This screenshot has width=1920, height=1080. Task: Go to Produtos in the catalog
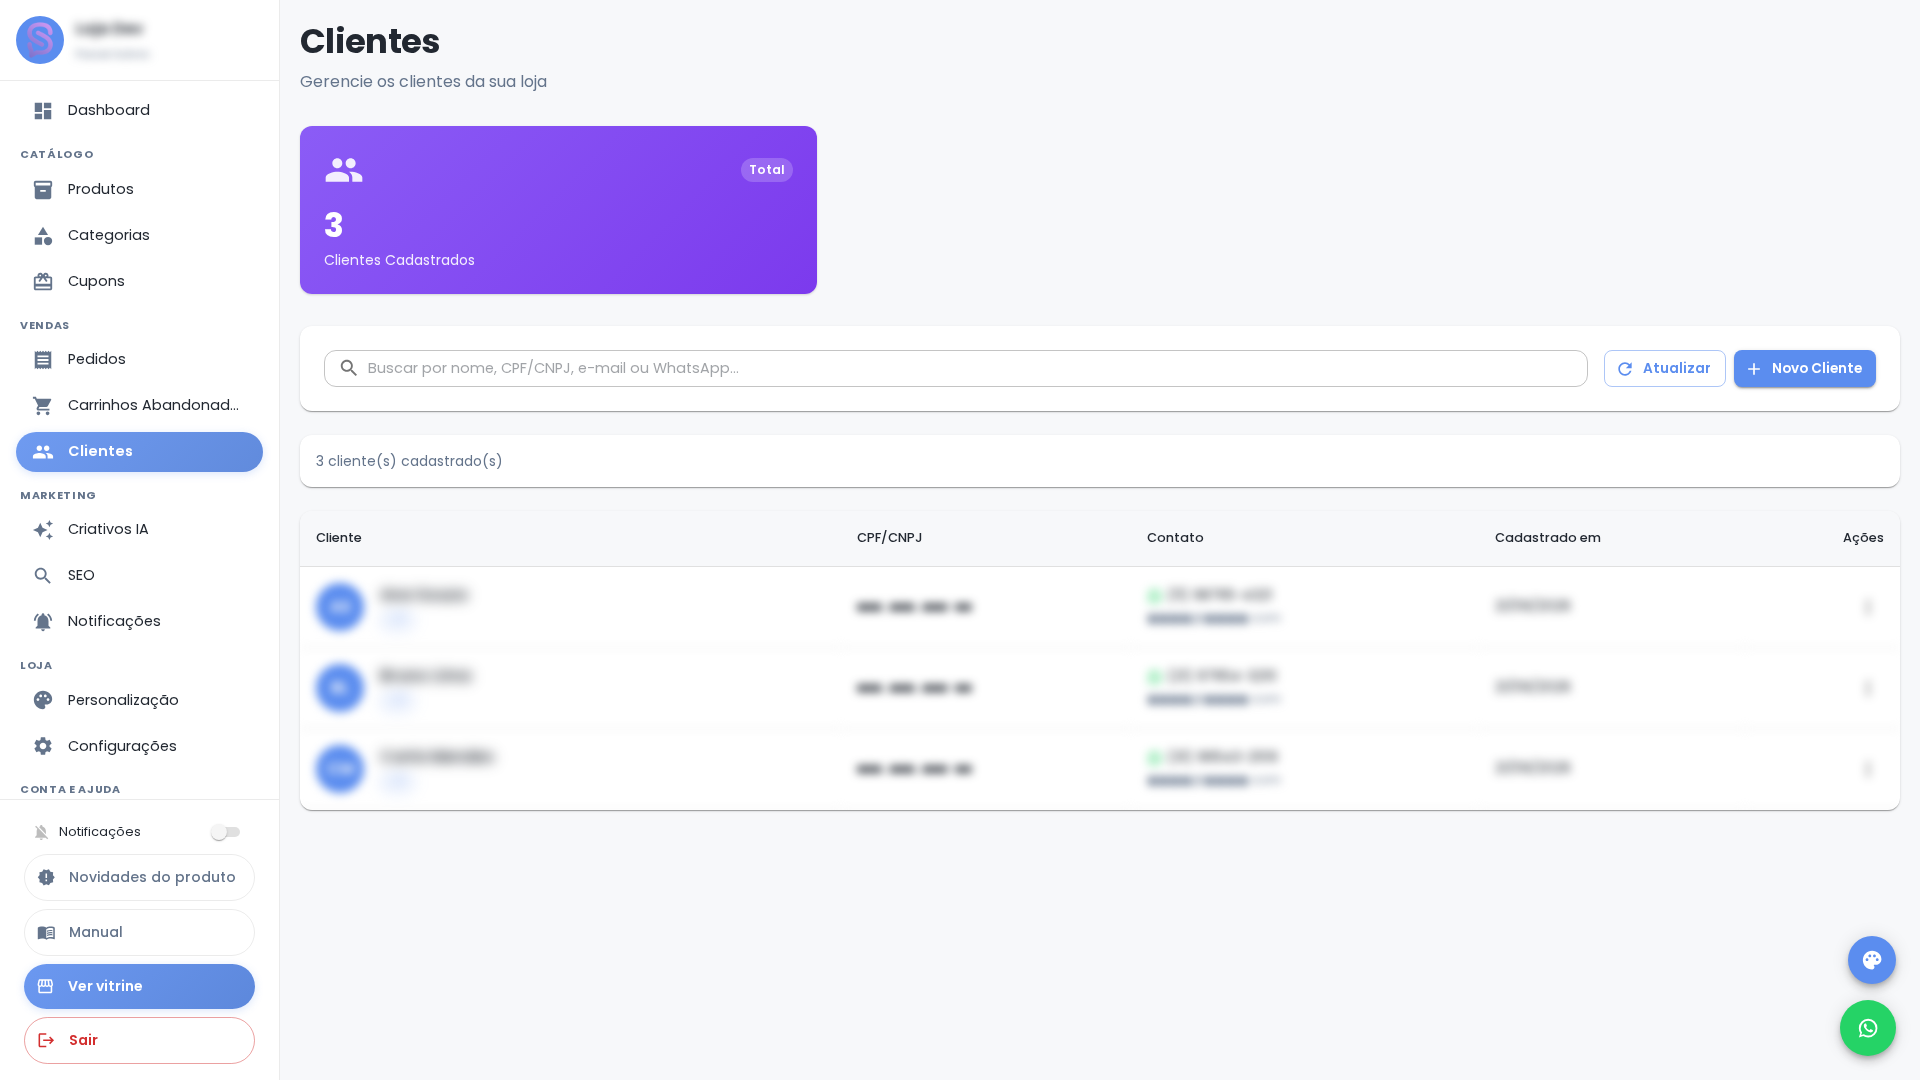tap(139, 190)
